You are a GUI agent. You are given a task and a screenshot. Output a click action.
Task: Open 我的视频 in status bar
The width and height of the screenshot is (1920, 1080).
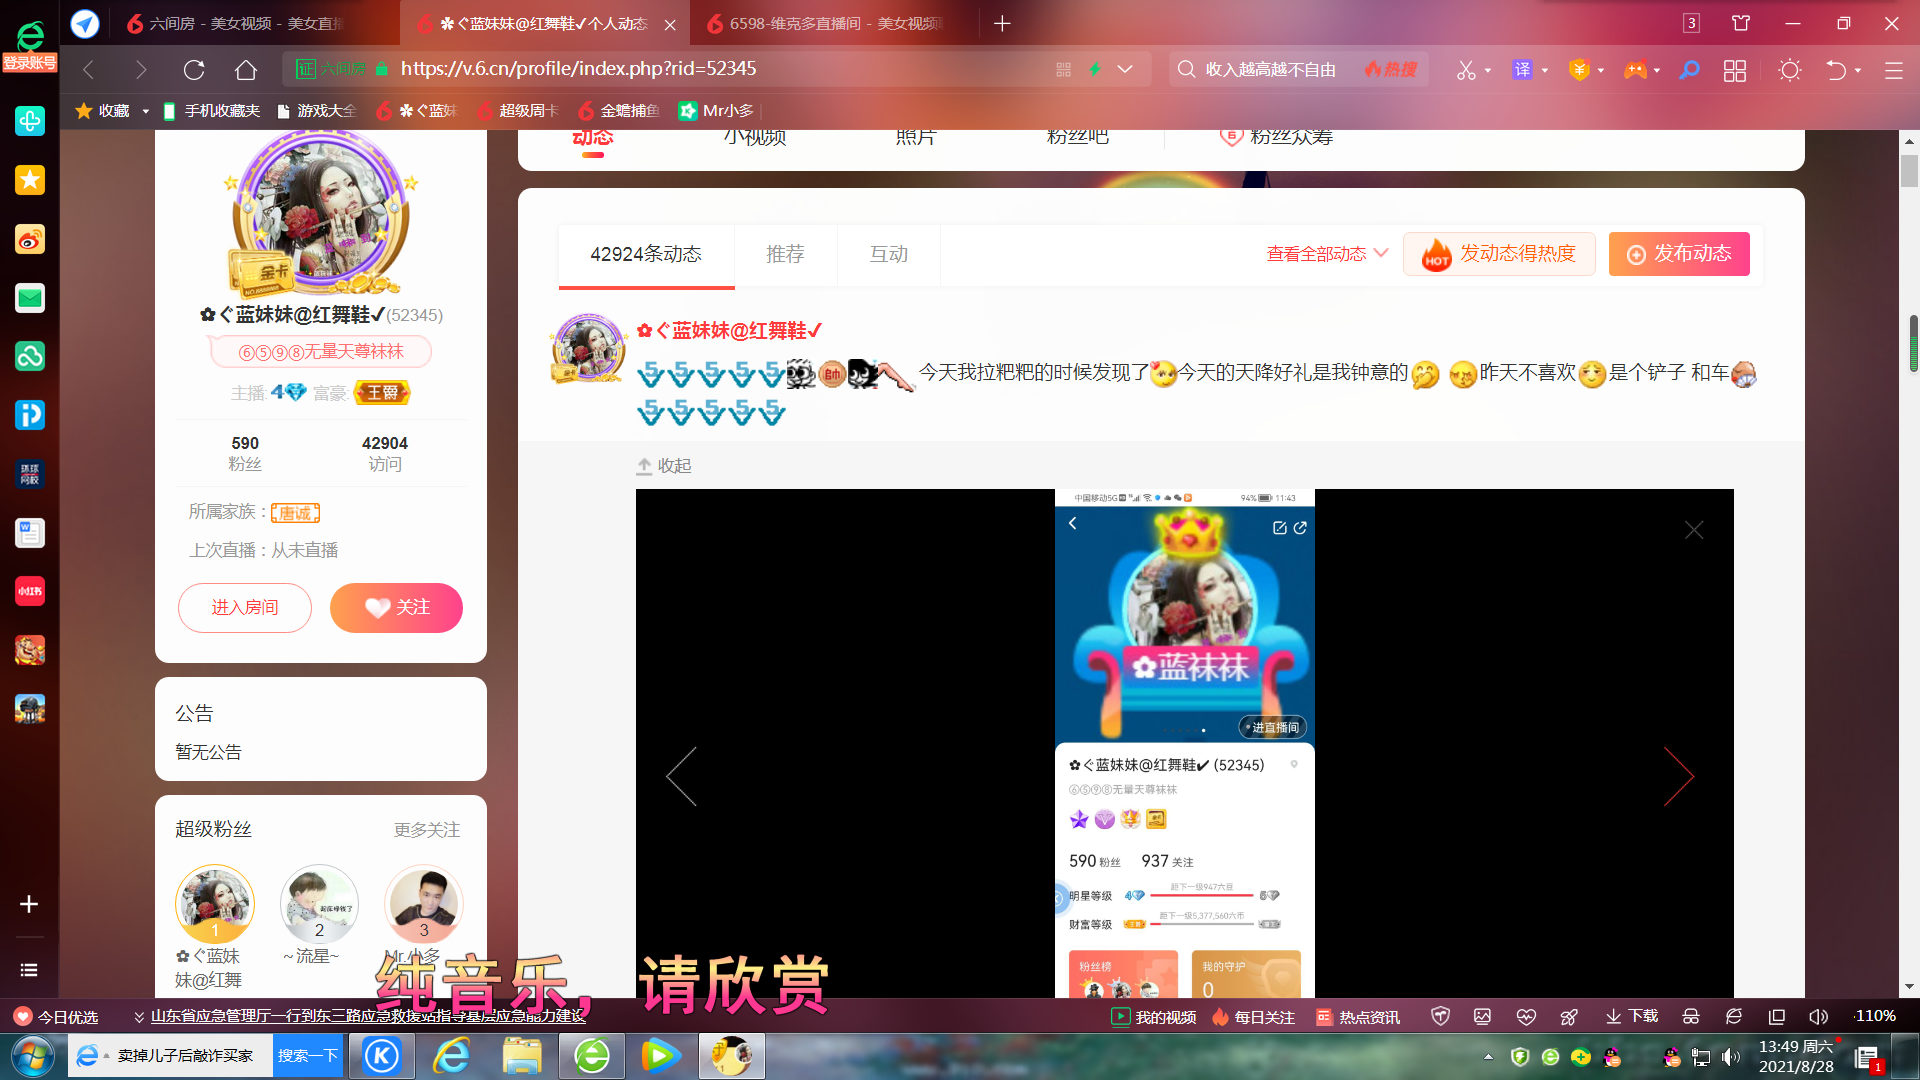[1154, 1017]
